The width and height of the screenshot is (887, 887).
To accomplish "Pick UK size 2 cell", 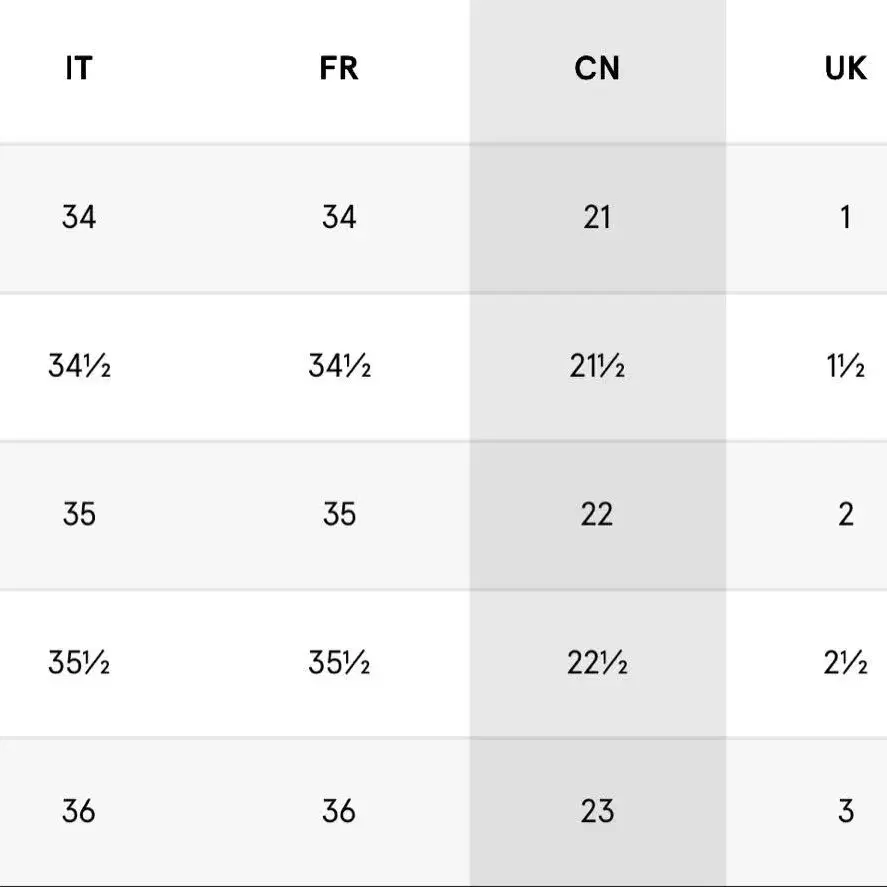I will coord(845,514).
